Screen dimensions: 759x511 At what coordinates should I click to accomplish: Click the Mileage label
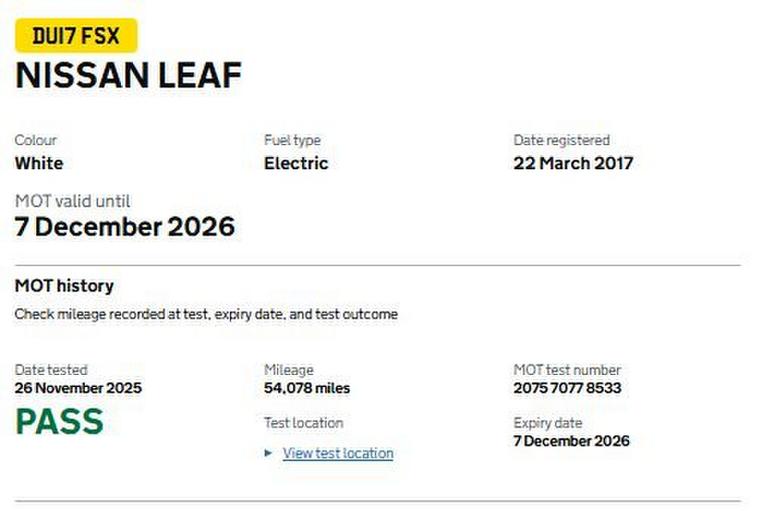288,370
